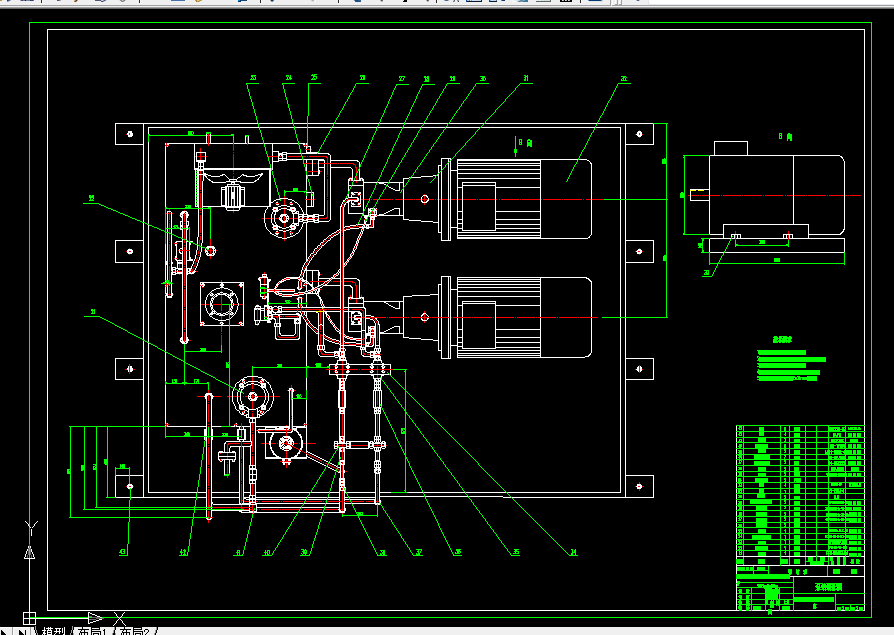Image resolution: width=894 pixels, height=635 pixels.
Task: Select part balloon number 41
Action: pos(239,552)
